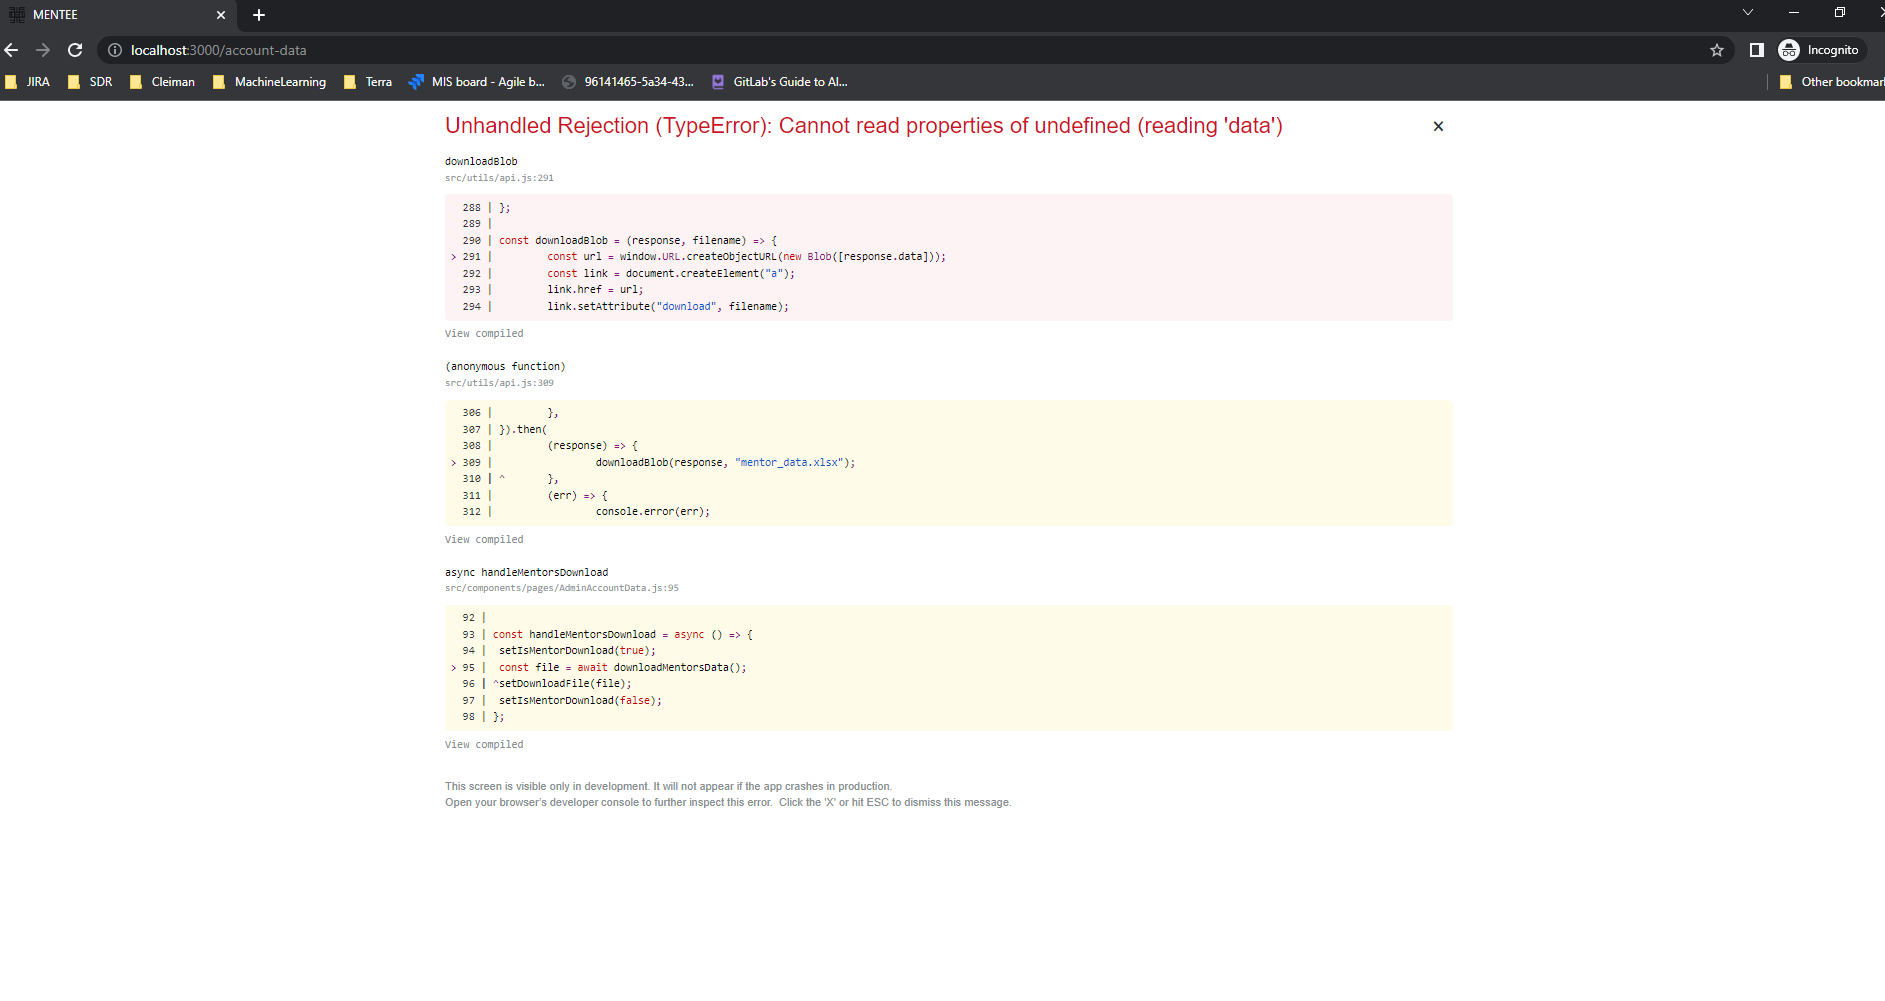The image size is (1885, 1001).
Task: Click the back navigation arrow
Action: (11, 49)
